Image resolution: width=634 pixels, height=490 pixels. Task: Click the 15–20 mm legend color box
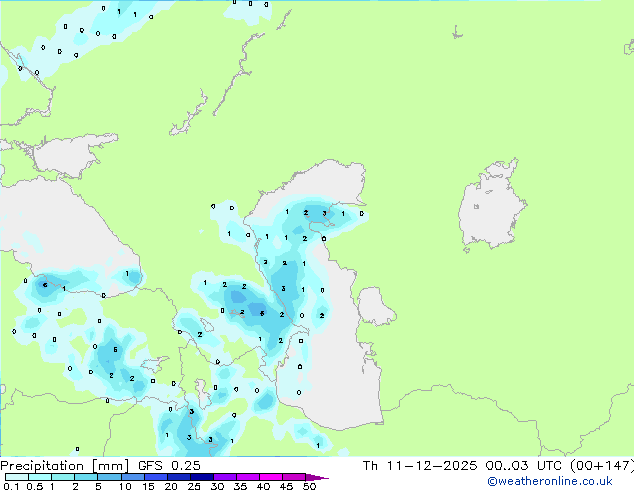click(x=156, y=477)
